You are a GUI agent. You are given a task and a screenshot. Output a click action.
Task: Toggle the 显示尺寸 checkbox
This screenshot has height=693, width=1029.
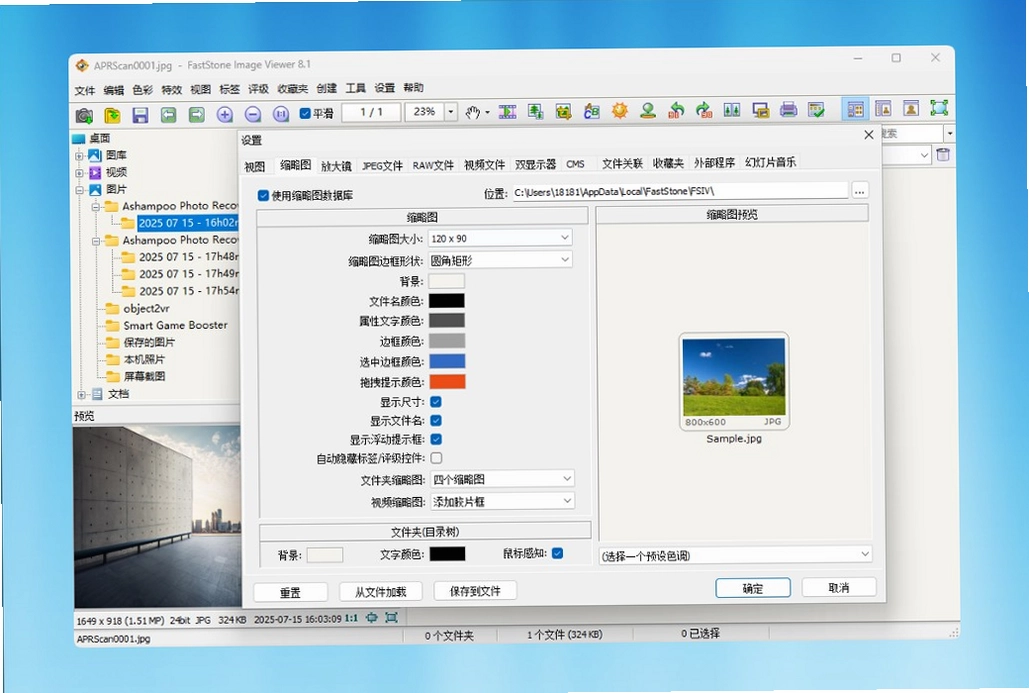[436, 402]
